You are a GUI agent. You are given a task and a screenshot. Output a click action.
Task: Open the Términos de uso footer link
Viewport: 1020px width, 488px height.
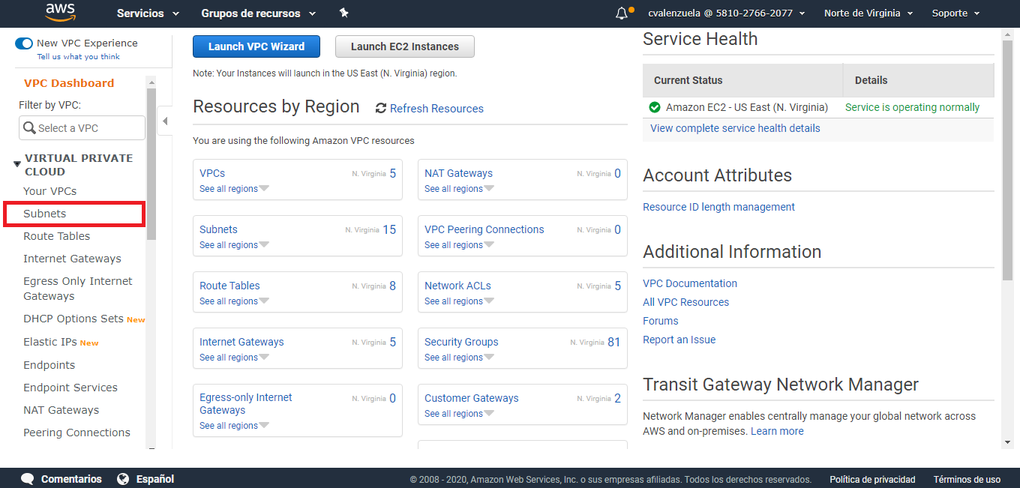tap(967, 480)
